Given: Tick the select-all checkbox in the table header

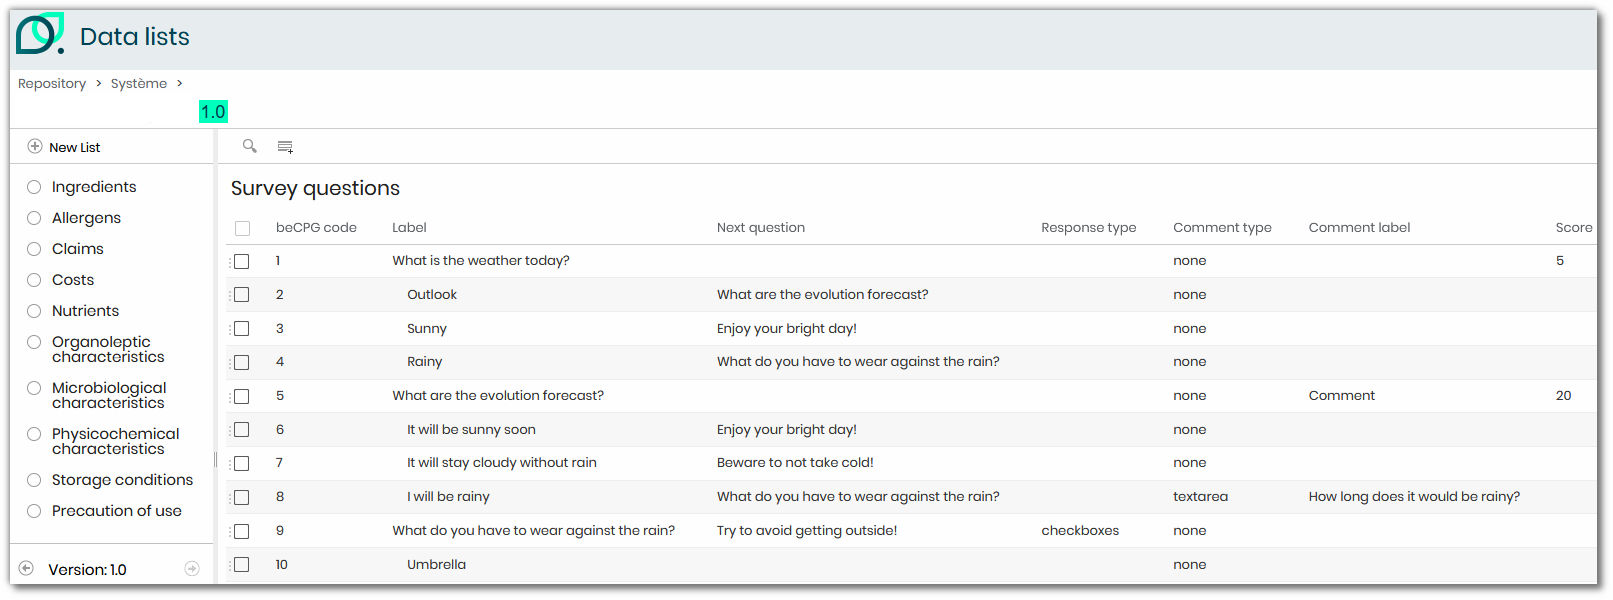Looking at the screenshot, I should tap(242, 228).
